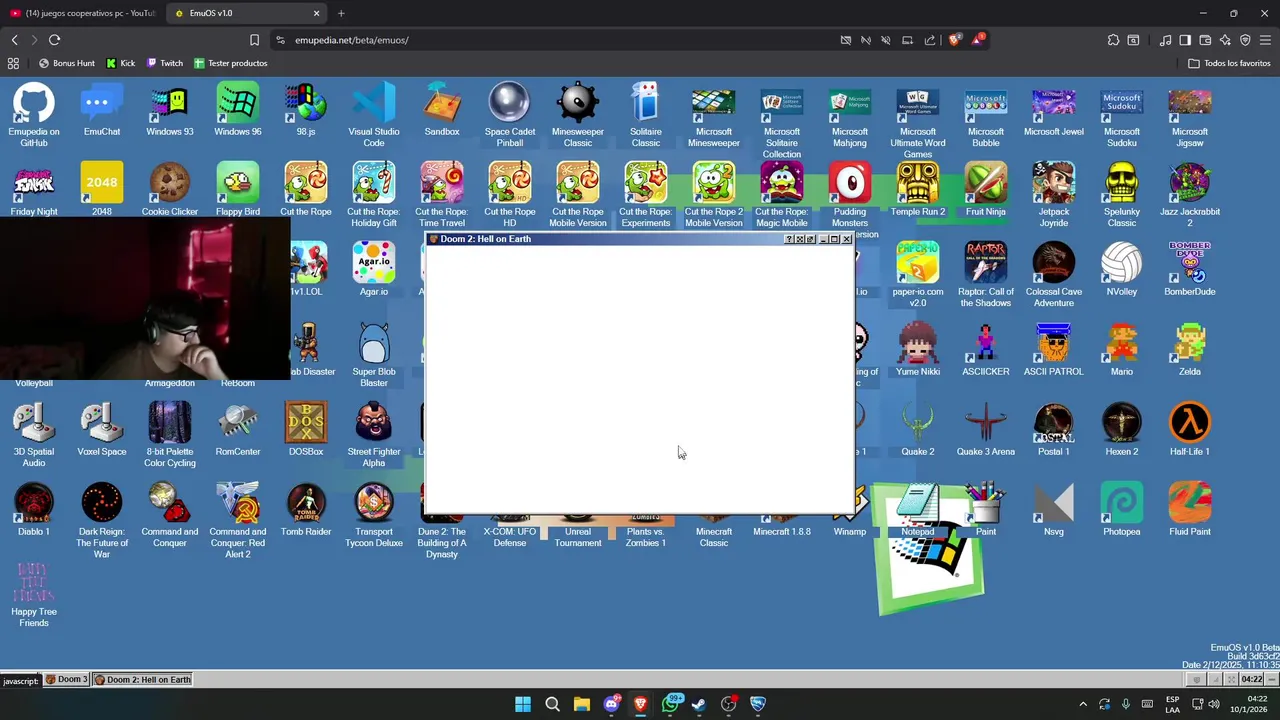Viewport: 1280px width, 720px height.
Task: Launch Microsoft Sudoku icon
Action: coord(1122,116)
